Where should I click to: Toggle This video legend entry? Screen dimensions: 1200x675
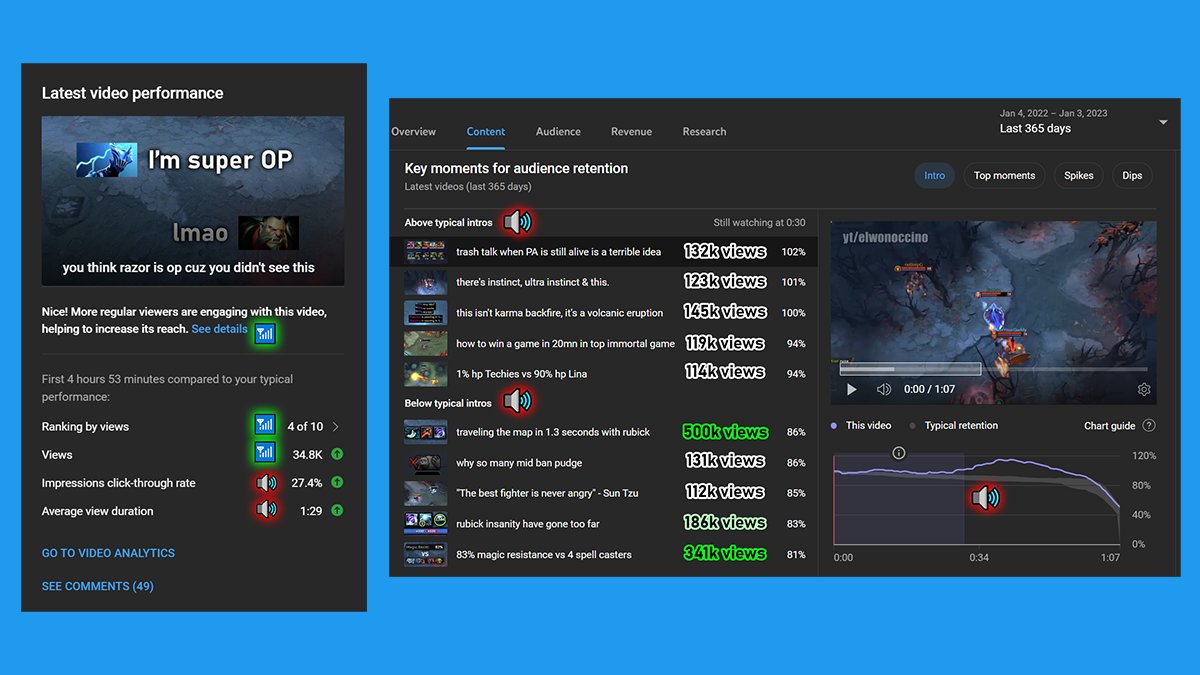(863, 425)
